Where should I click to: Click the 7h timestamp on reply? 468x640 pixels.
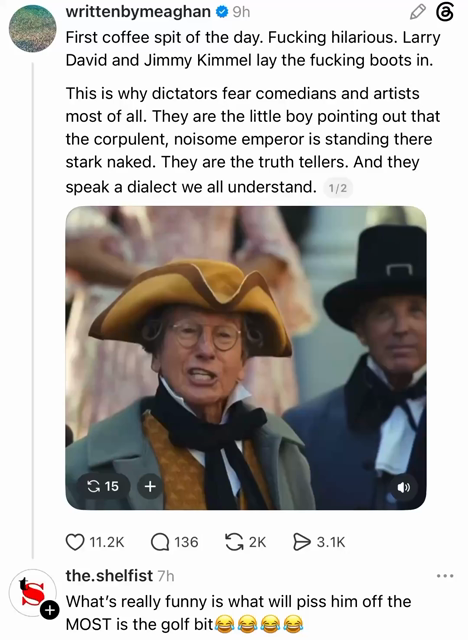(166, 576)
